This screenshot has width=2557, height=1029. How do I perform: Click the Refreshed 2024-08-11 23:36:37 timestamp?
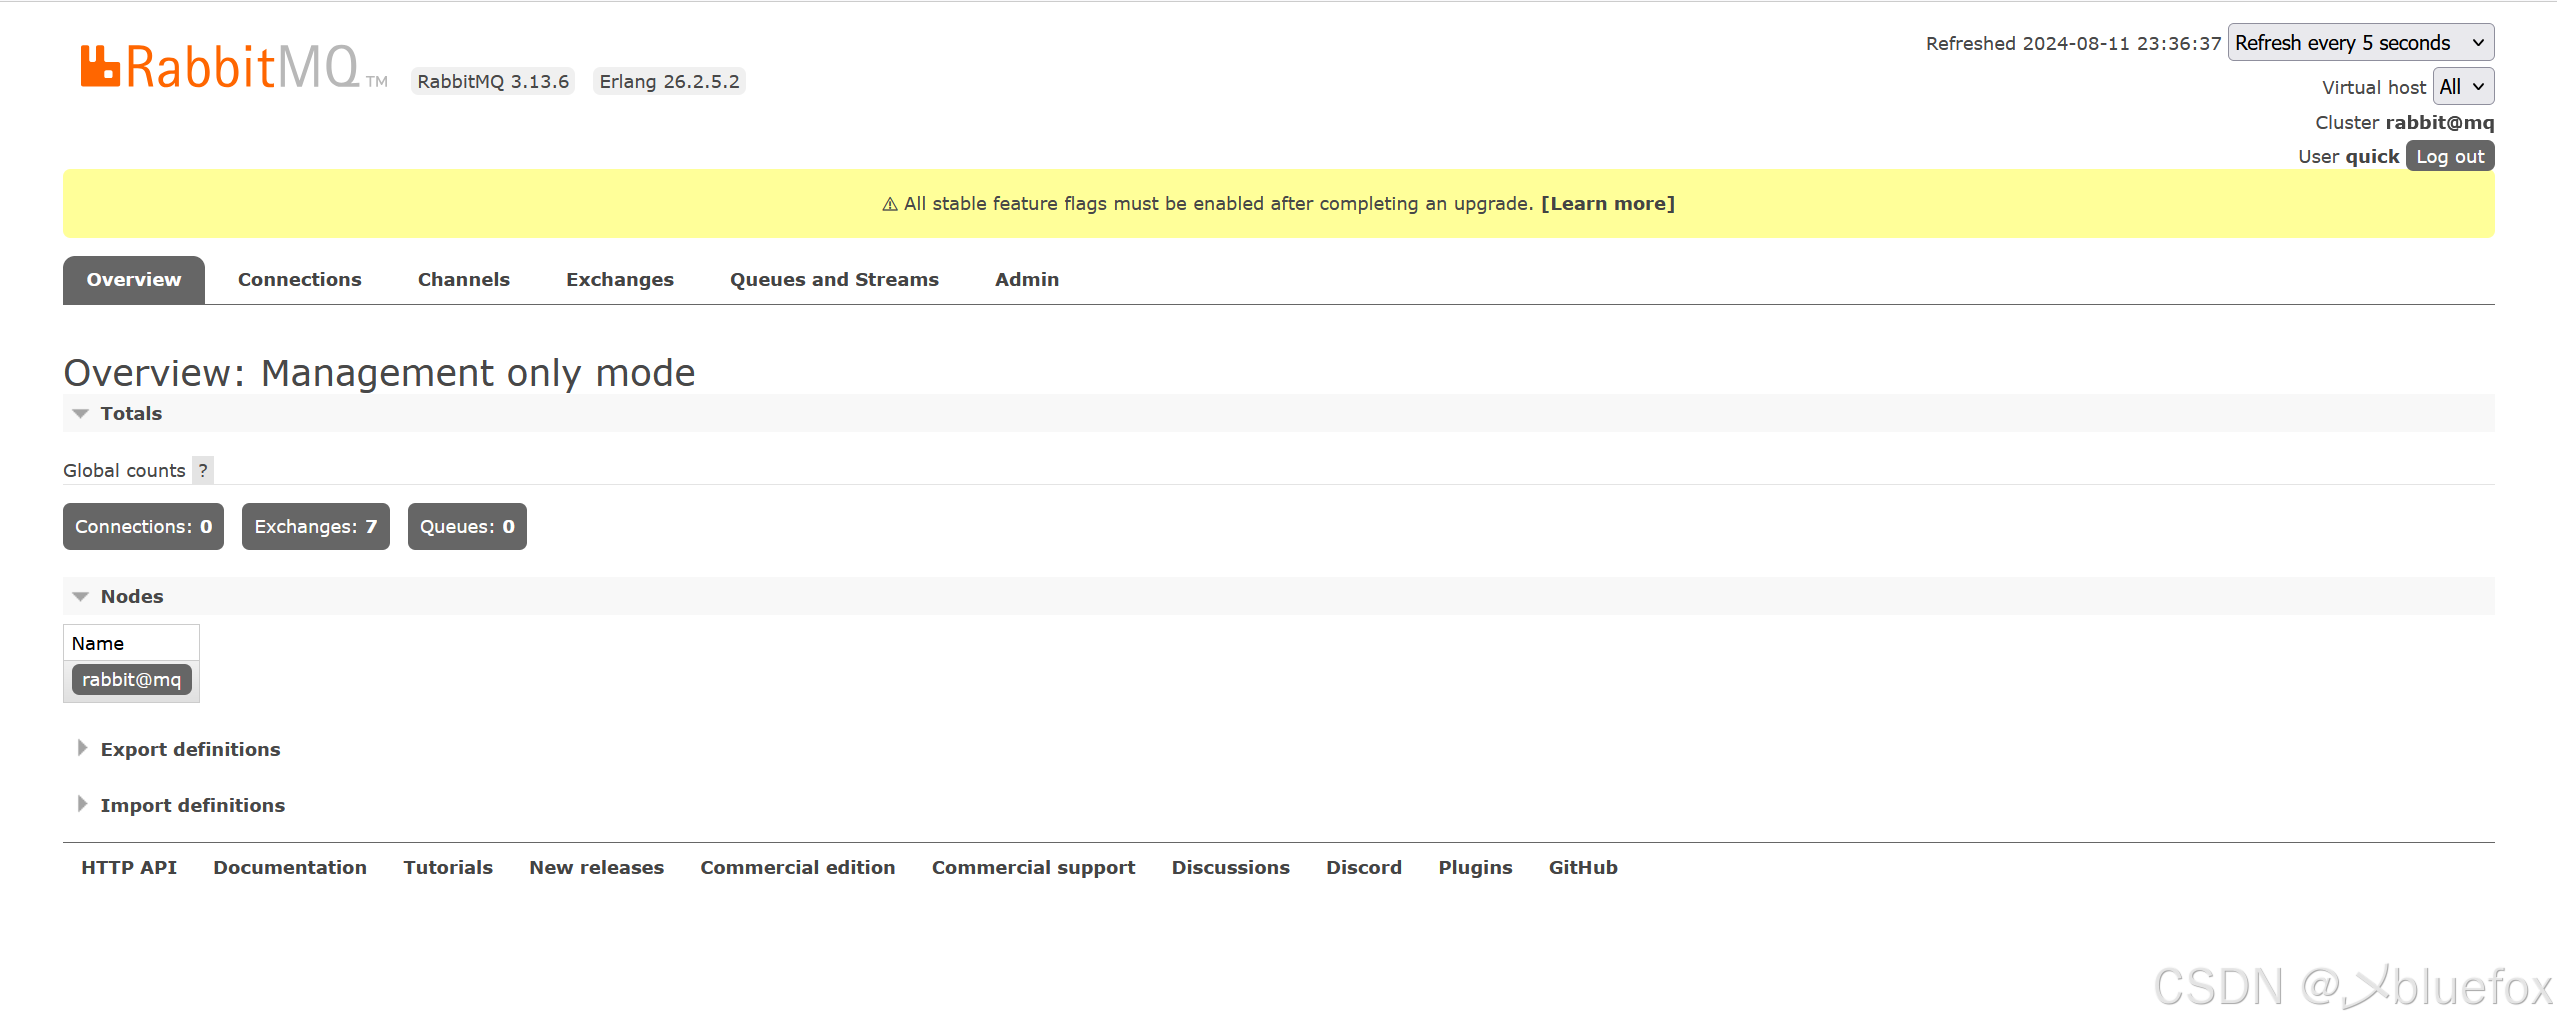(x=2073, y=44)
